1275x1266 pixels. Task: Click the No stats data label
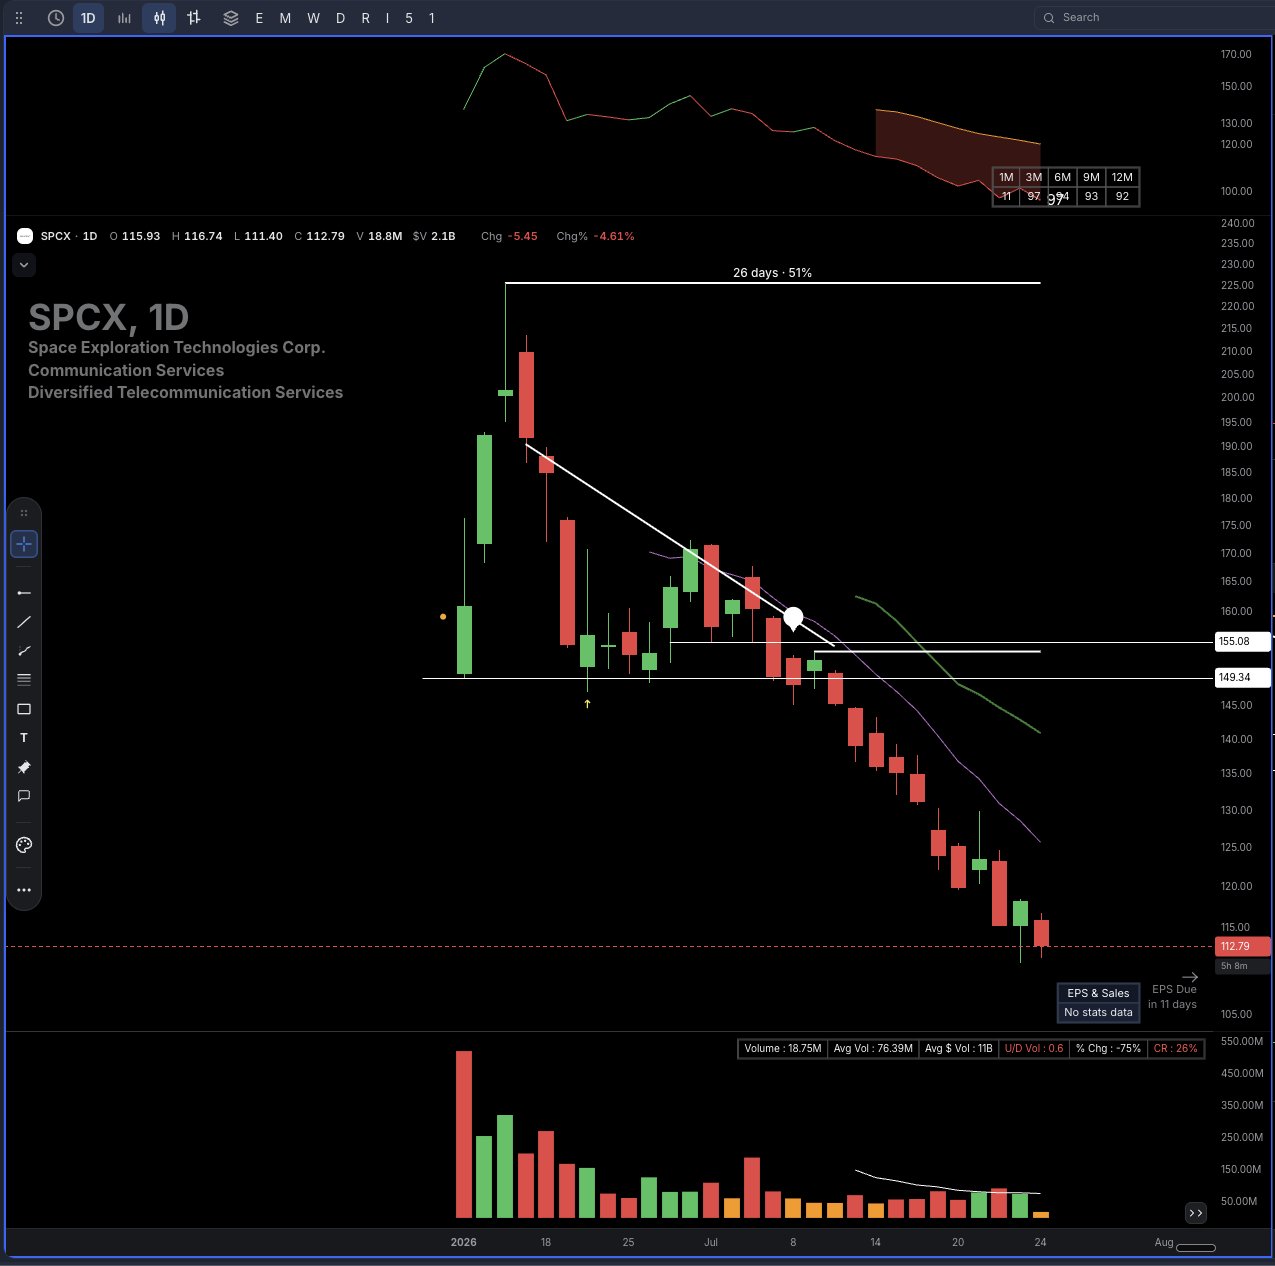tap(1098, 1012)
